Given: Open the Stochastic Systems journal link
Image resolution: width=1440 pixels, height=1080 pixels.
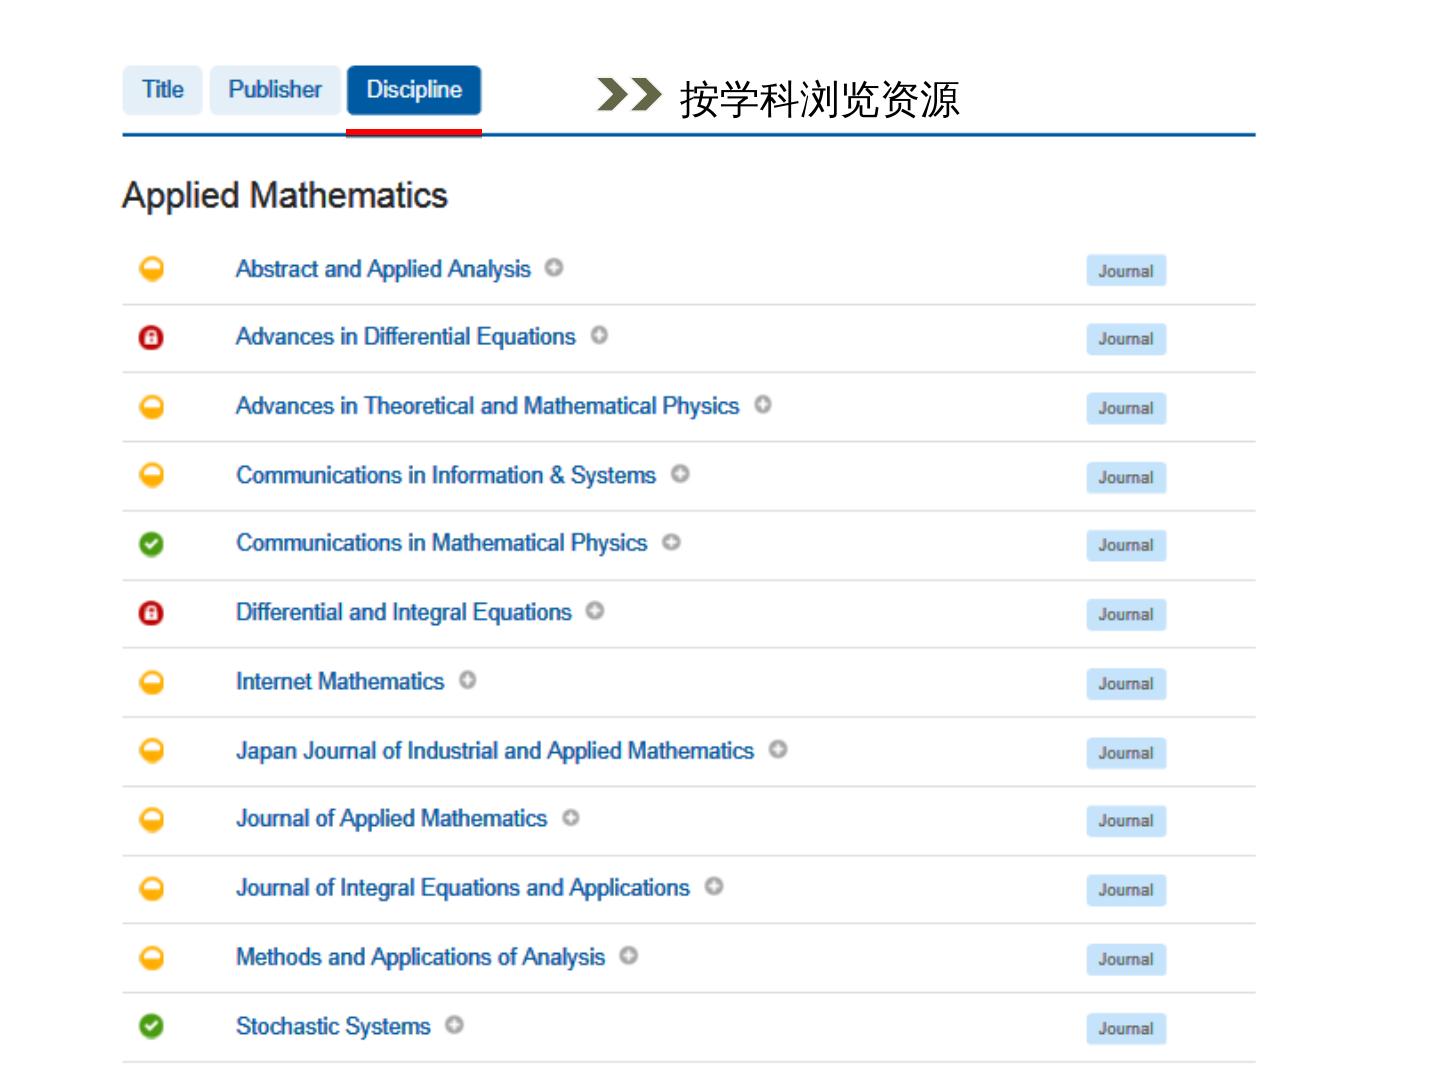Looking at the screenshot, I should click(x=333, y=1026).
